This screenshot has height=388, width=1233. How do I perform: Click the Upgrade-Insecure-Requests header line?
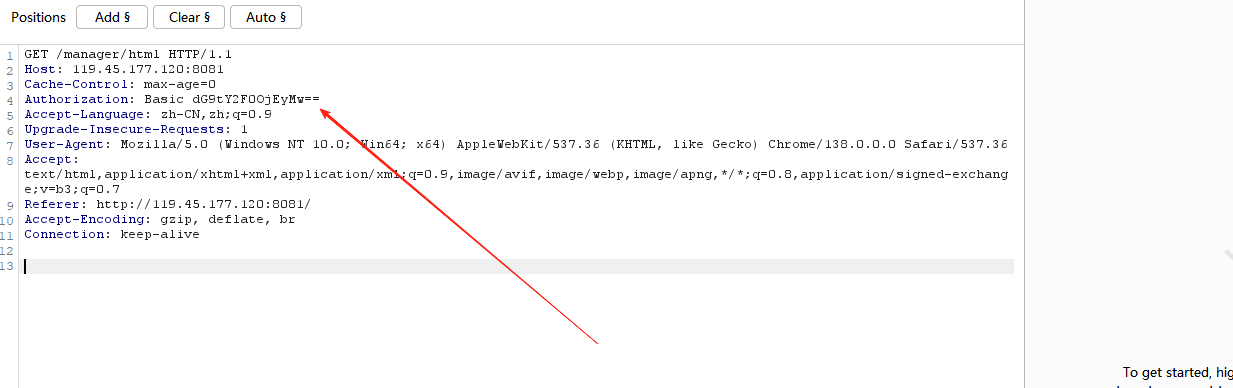(136, 129)
